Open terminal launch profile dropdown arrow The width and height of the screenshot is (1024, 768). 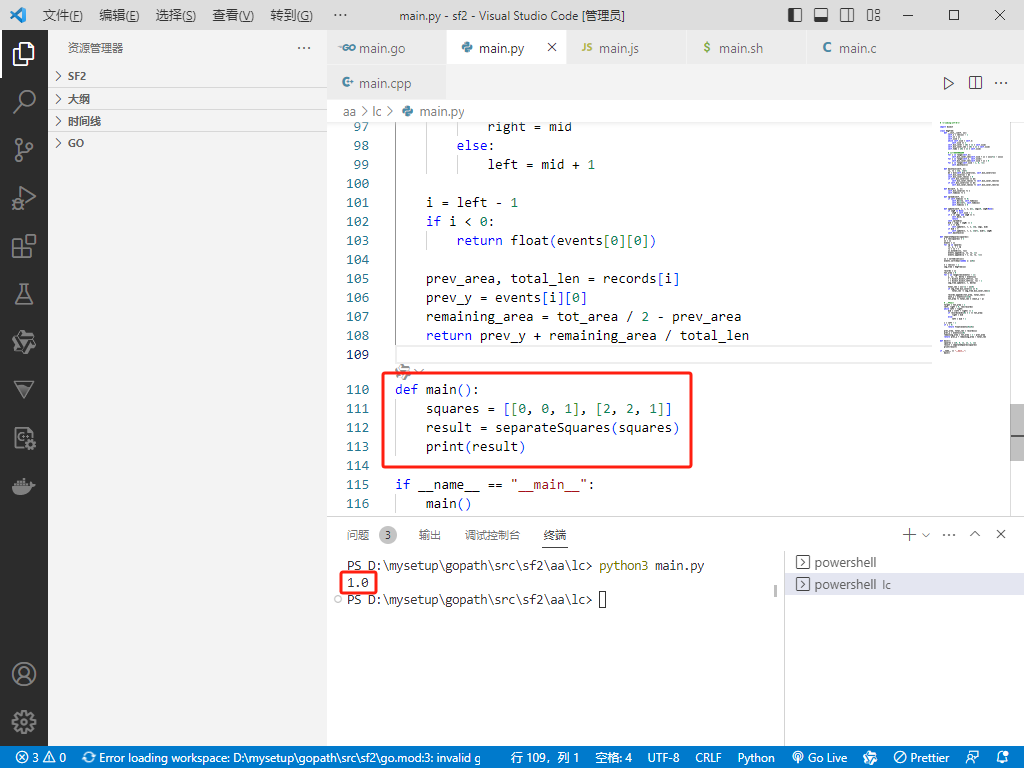pos(926,535)
